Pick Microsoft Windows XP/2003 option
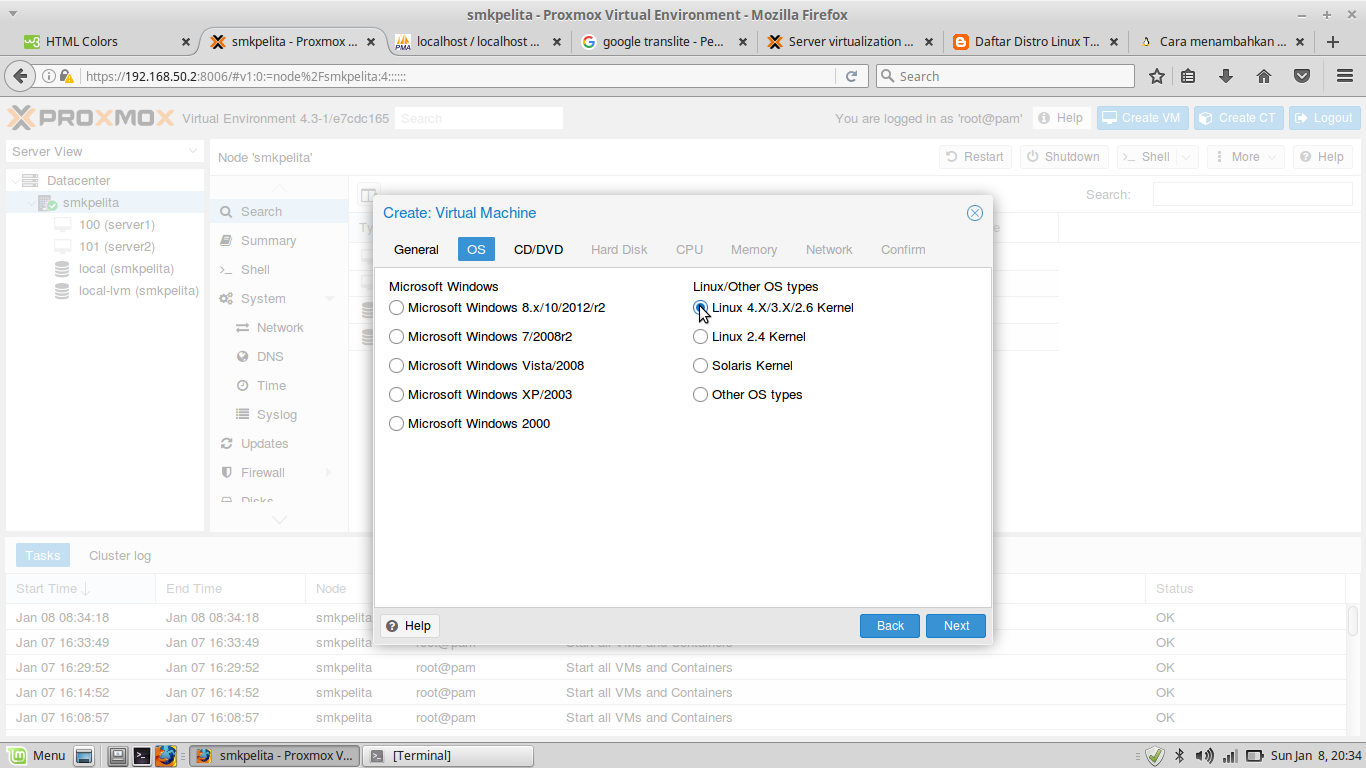This screenshot has width=1366, height=768. [x=397, y=395]
